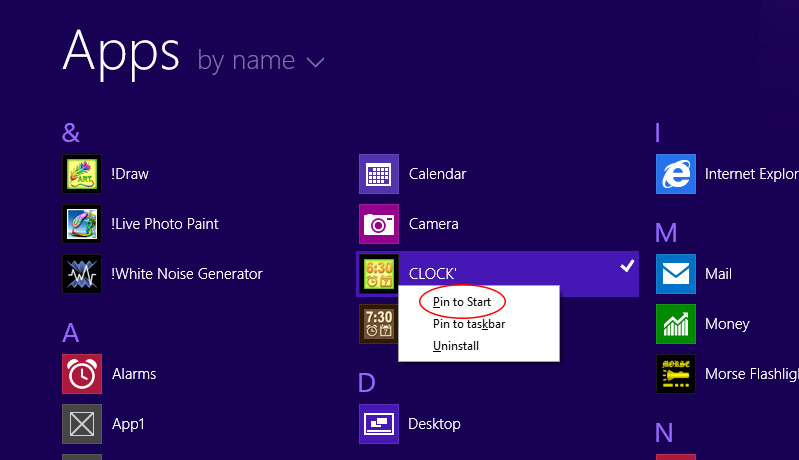The image size is (799, 460).
Task: Click the '!White Noise Generator' label
Action: tap(187, 274)
